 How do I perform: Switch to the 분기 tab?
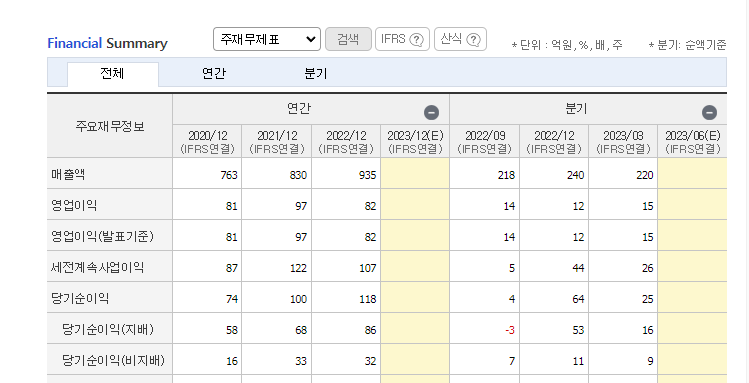click(316, 74)
